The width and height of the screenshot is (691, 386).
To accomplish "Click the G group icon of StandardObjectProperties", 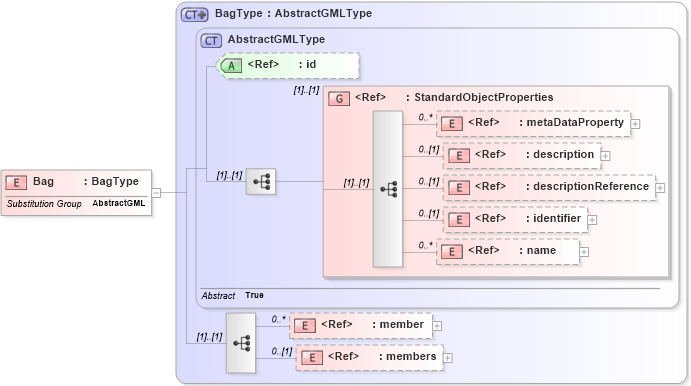I will click(339, 99).
